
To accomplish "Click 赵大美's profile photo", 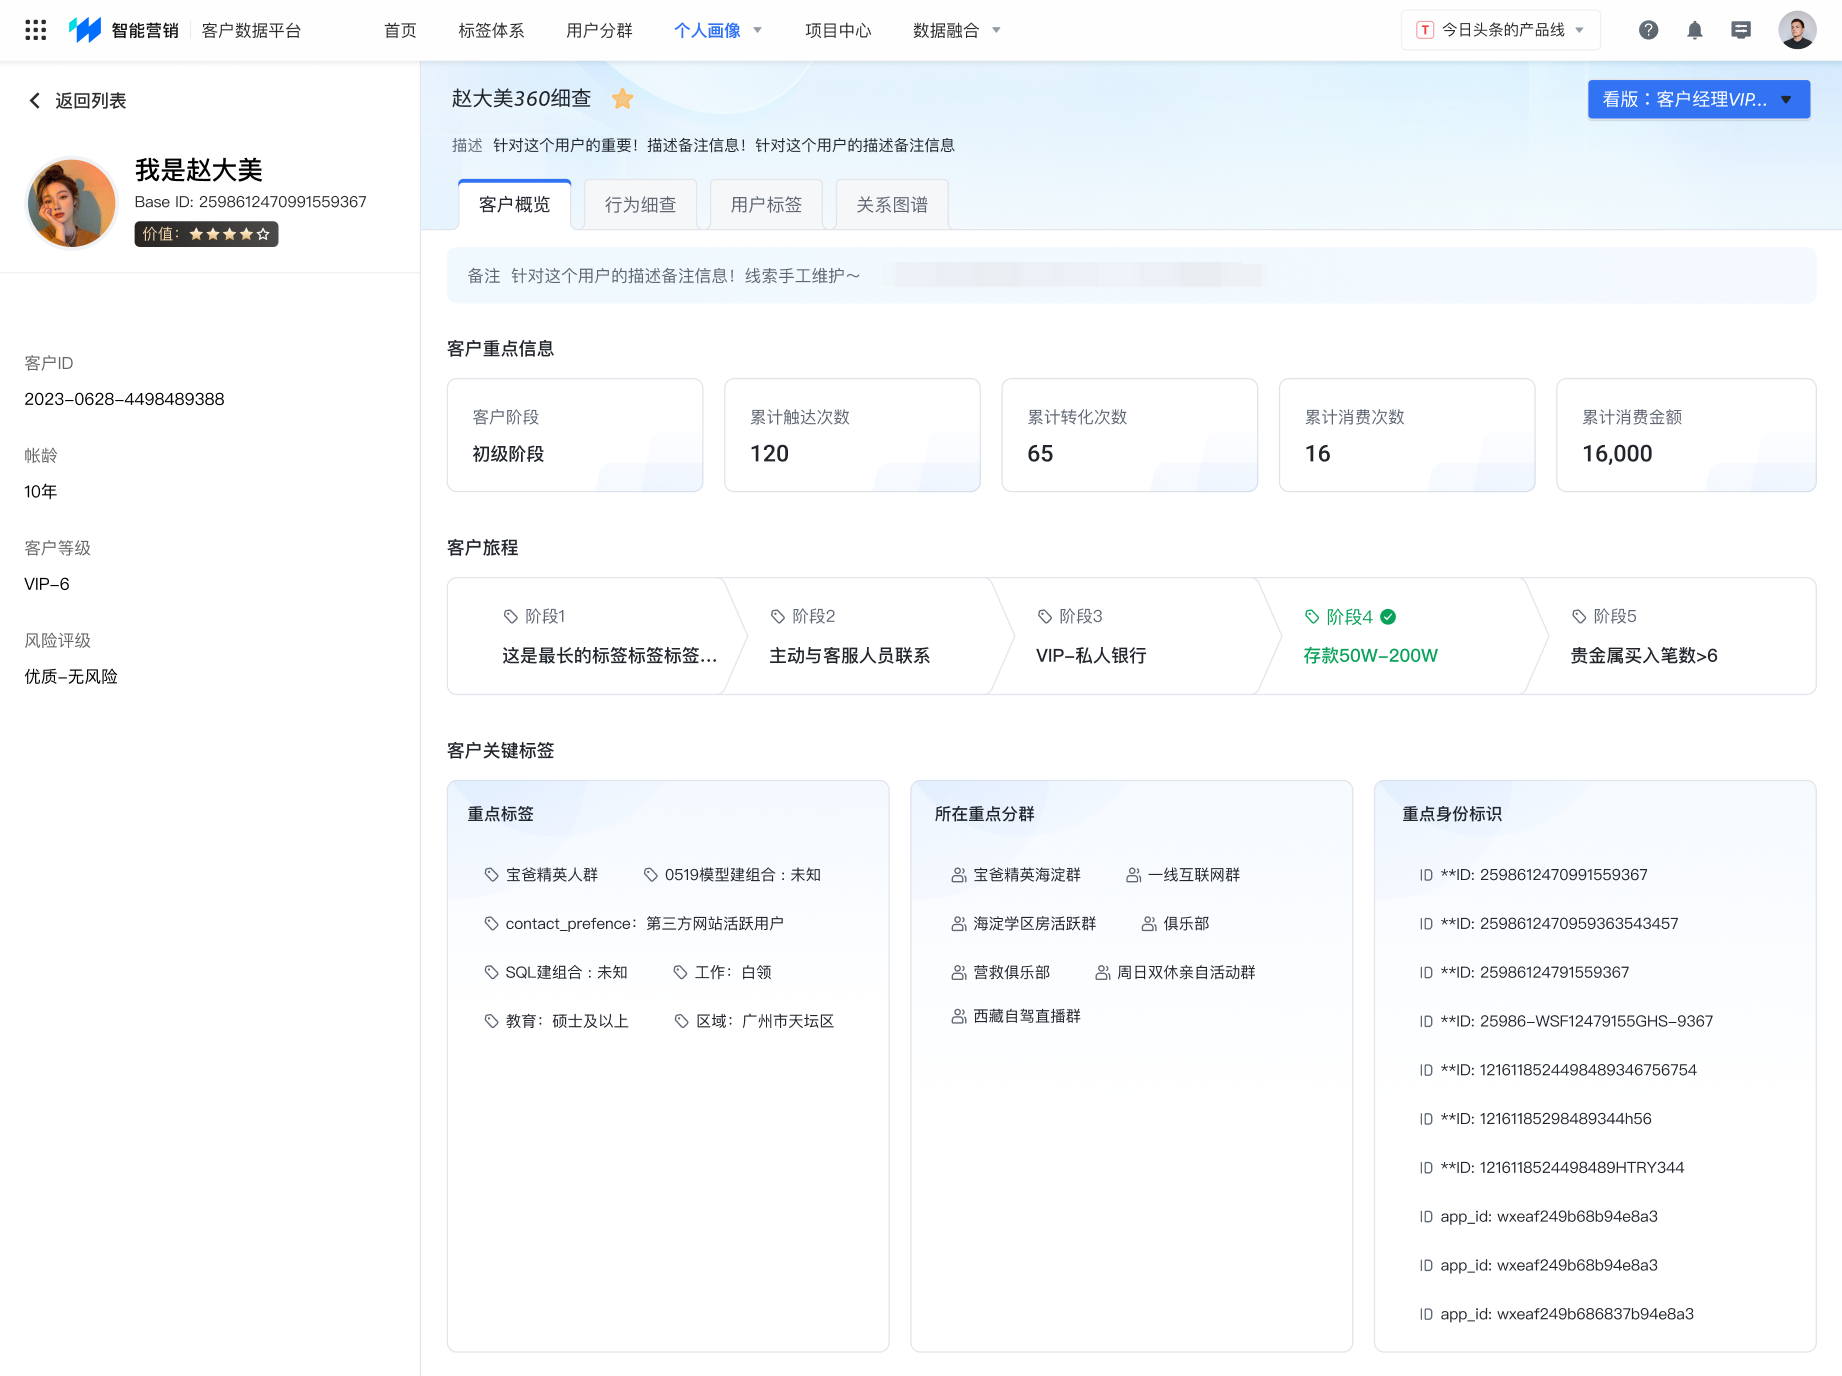I will pyautogui.click(x=71, y=203).
